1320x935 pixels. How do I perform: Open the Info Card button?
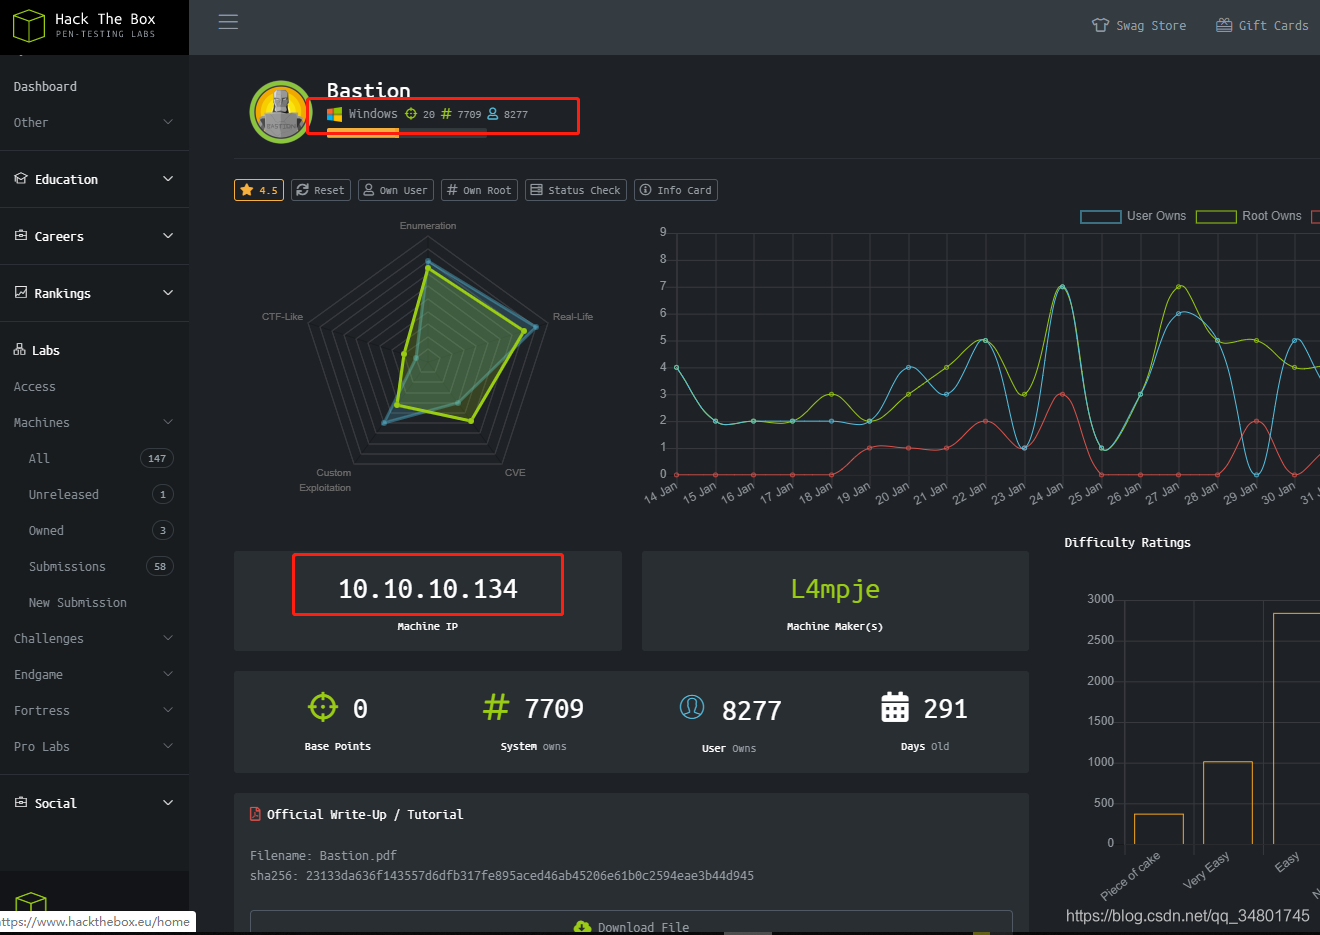click(676, 190)
